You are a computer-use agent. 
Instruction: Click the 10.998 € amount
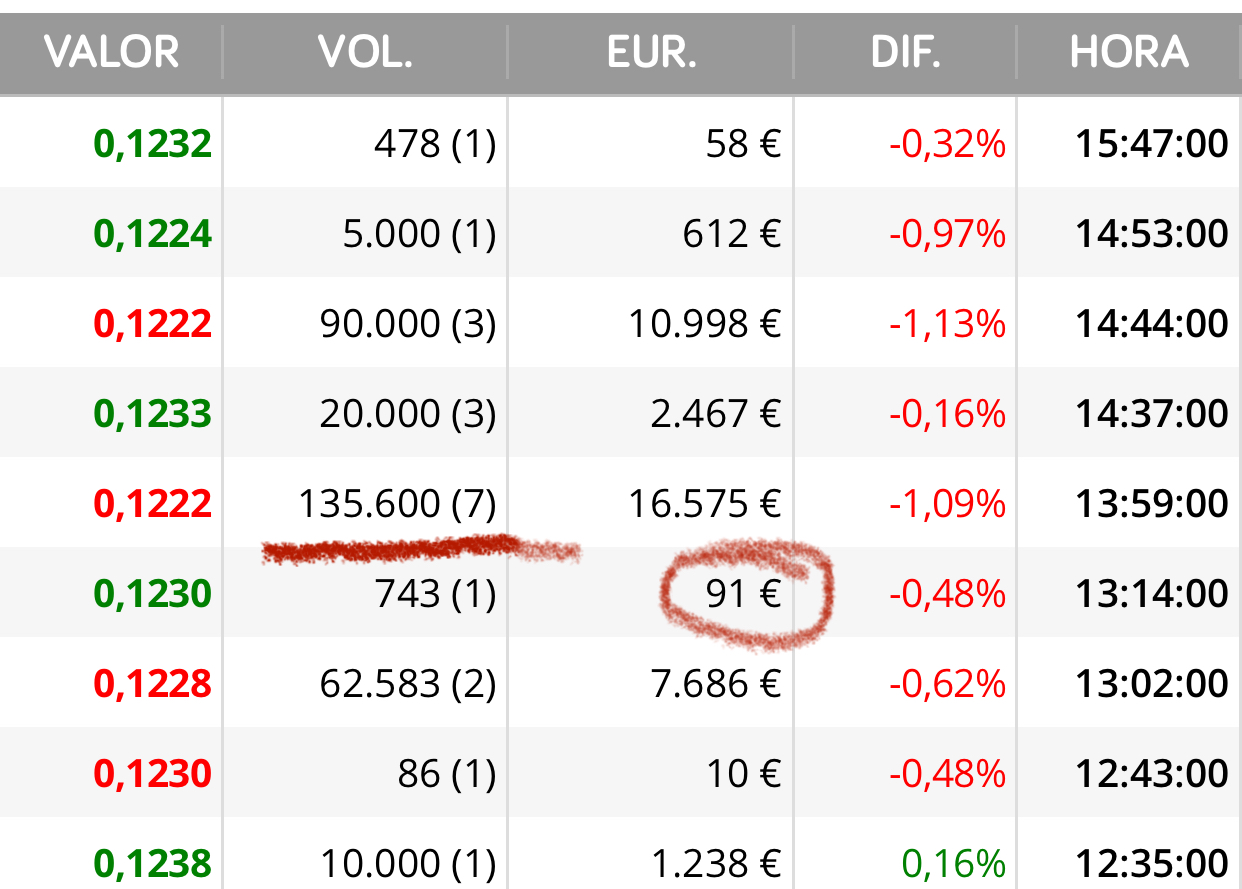[704, 324]
